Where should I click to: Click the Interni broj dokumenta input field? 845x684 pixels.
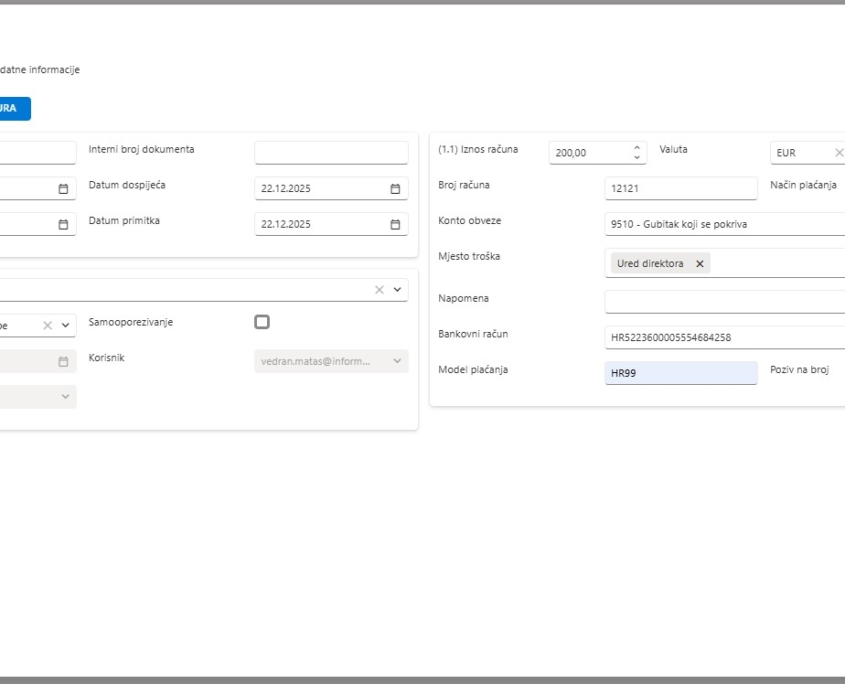(x=331, y=153)
